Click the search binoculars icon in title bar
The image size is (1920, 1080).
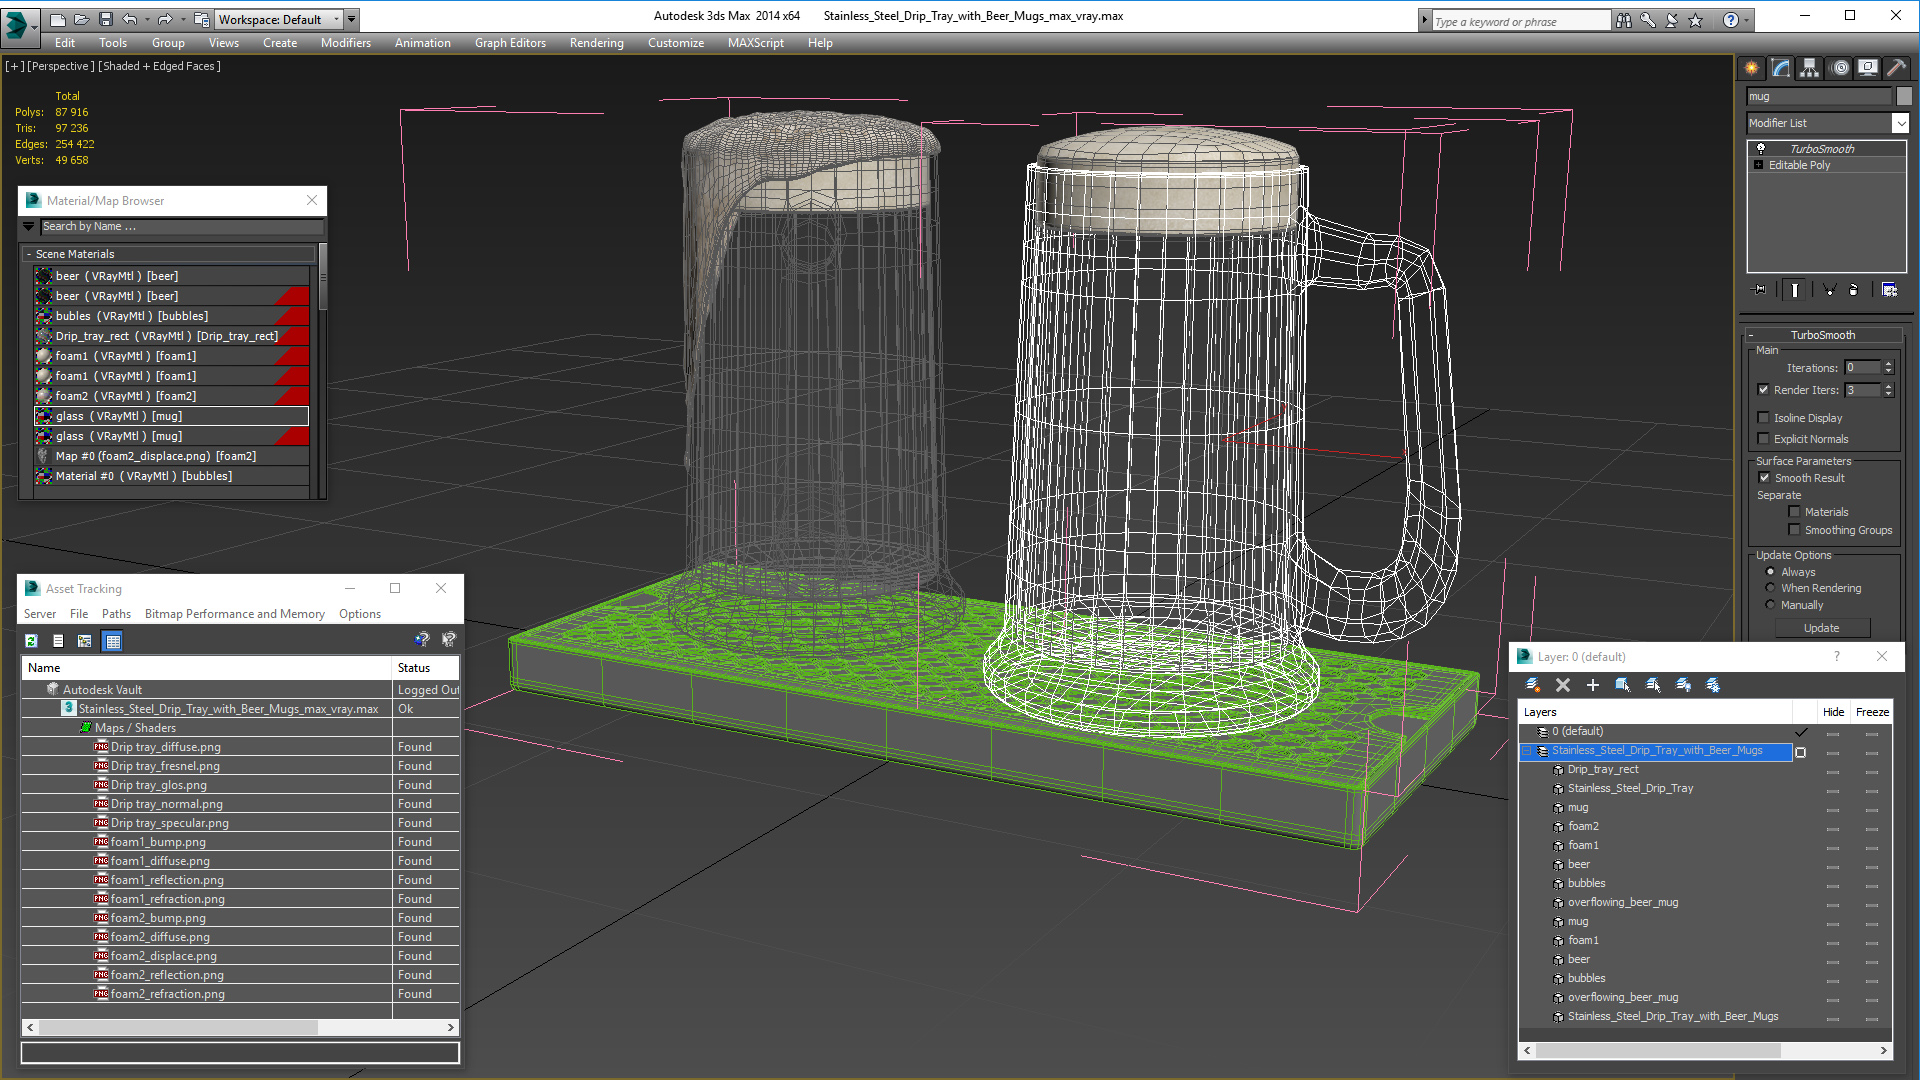[x=1624, y=20]
